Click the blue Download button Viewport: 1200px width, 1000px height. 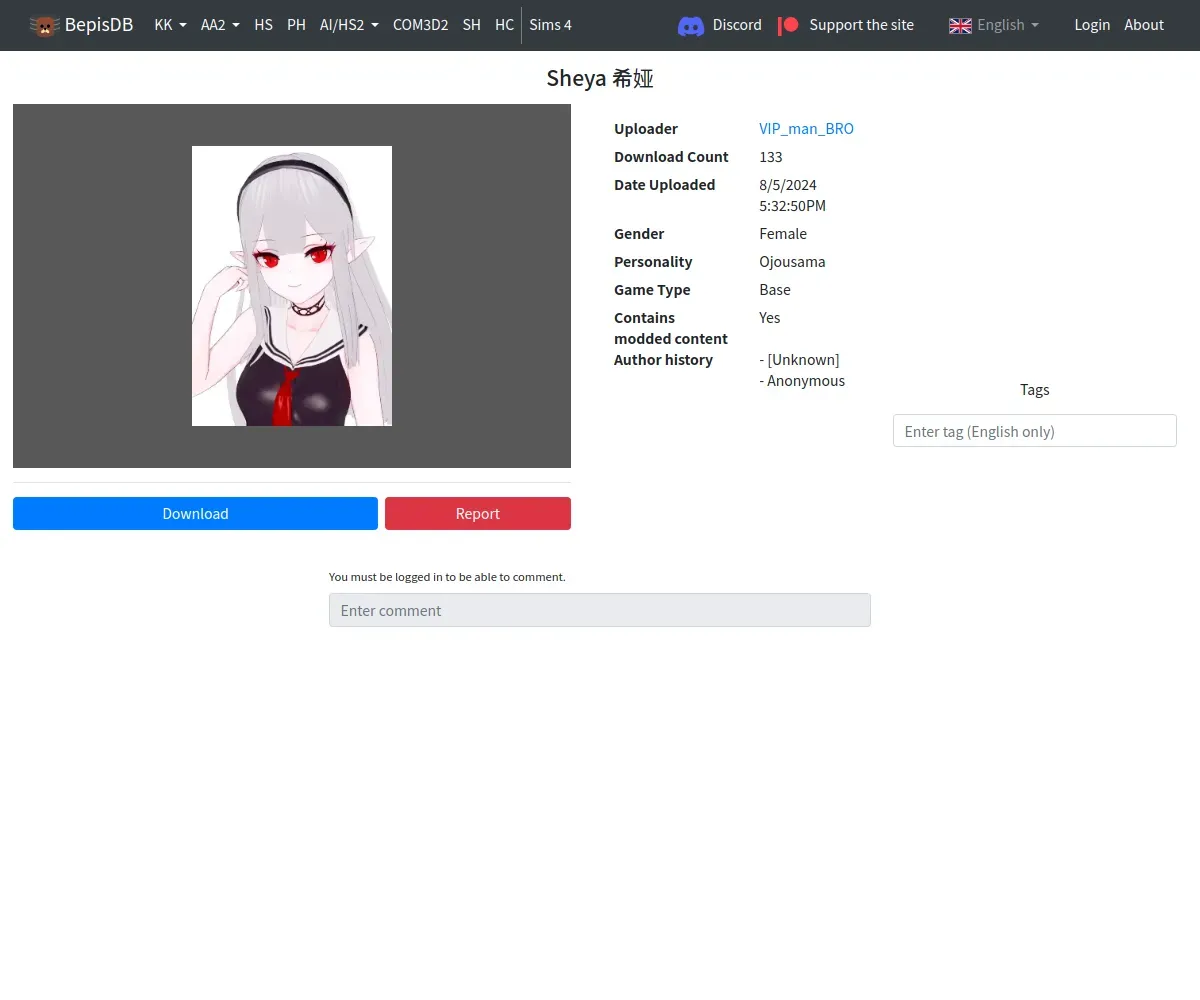tap(195, 513)
